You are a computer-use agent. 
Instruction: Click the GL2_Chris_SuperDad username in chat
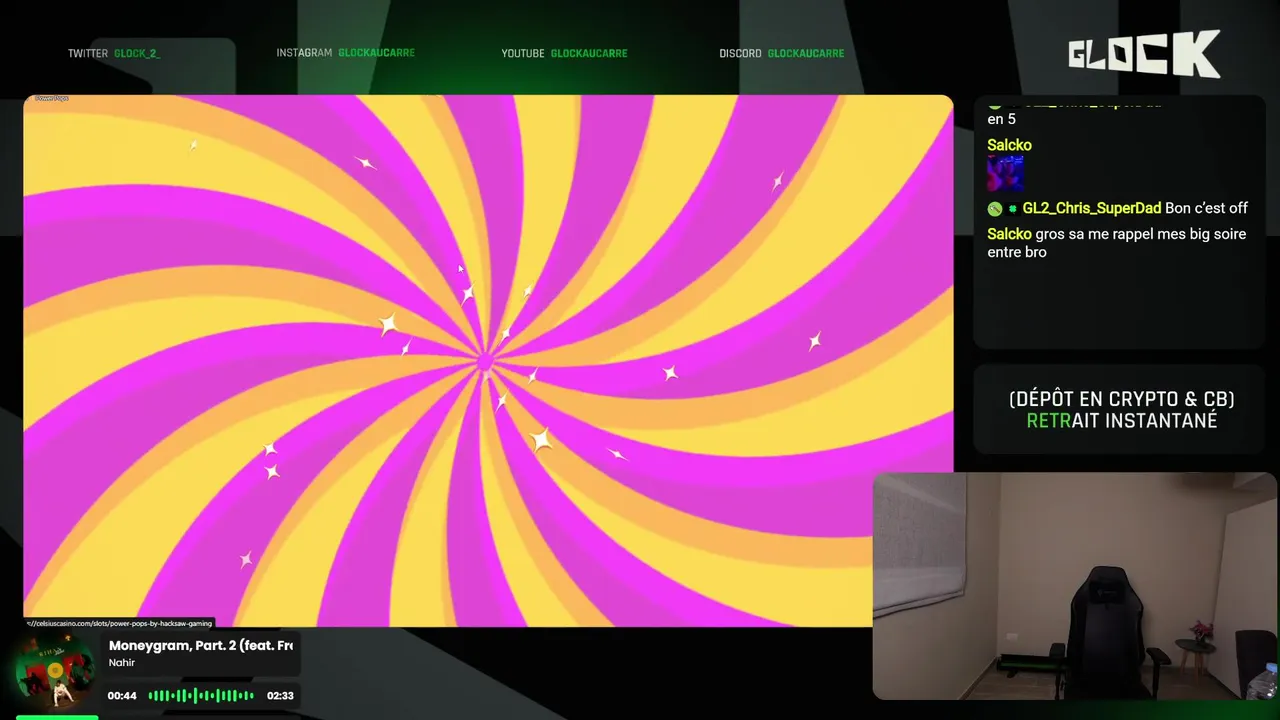pos(1092,208)
